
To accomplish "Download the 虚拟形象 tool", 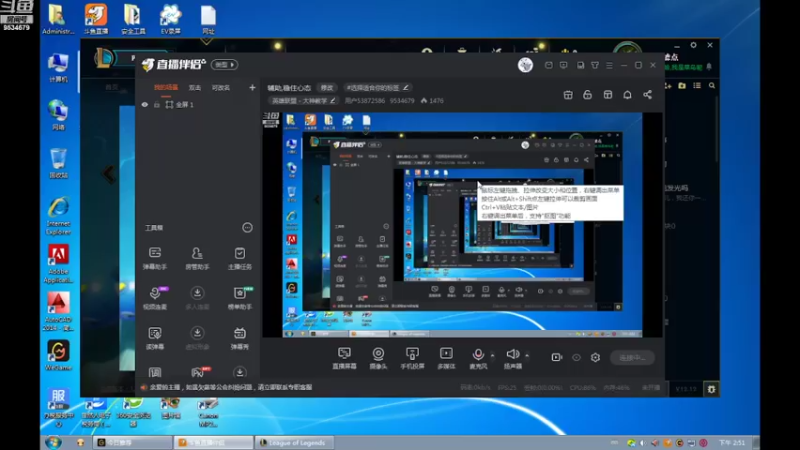I will pyautogui.click(x=197, y=338).
